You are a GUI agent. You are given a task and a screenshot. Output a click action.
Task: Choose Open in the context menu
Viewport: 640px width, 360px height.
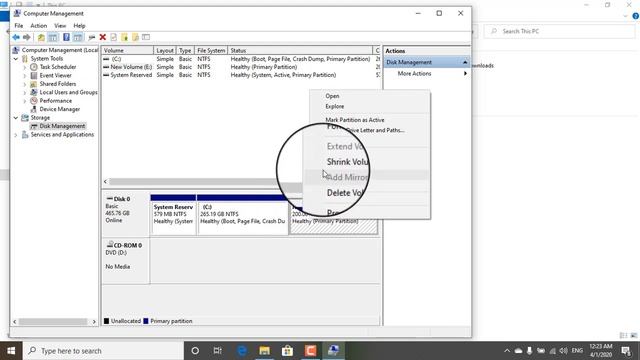point(332,96)
